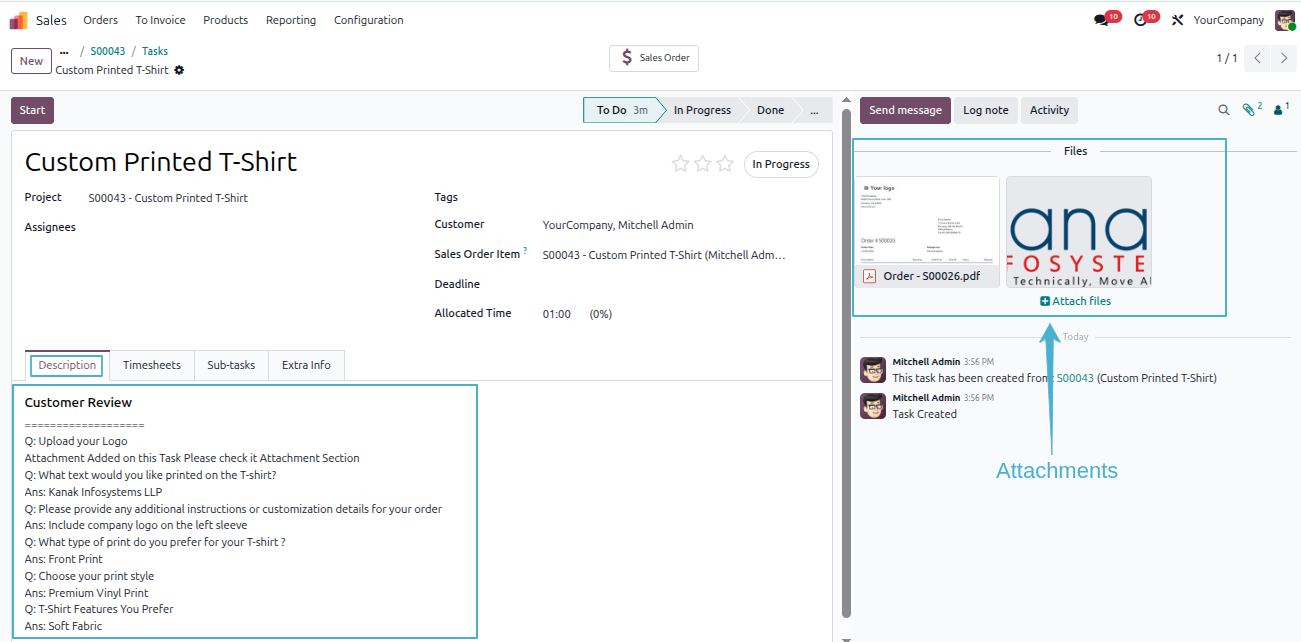Click the Start timer button
This screenshot has width=1301, height=642.
coord(32,110)
